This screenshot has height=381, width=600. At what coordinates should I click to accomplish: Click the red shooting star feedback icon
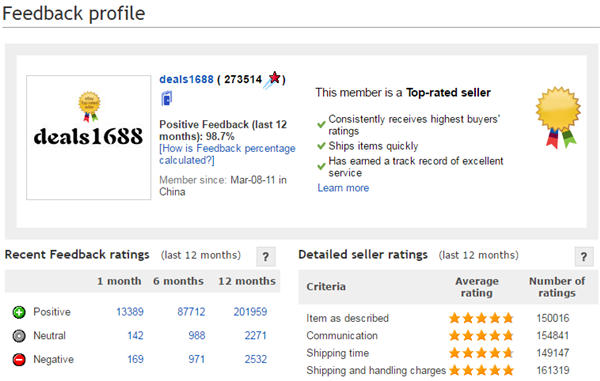(x=273, y=80)
